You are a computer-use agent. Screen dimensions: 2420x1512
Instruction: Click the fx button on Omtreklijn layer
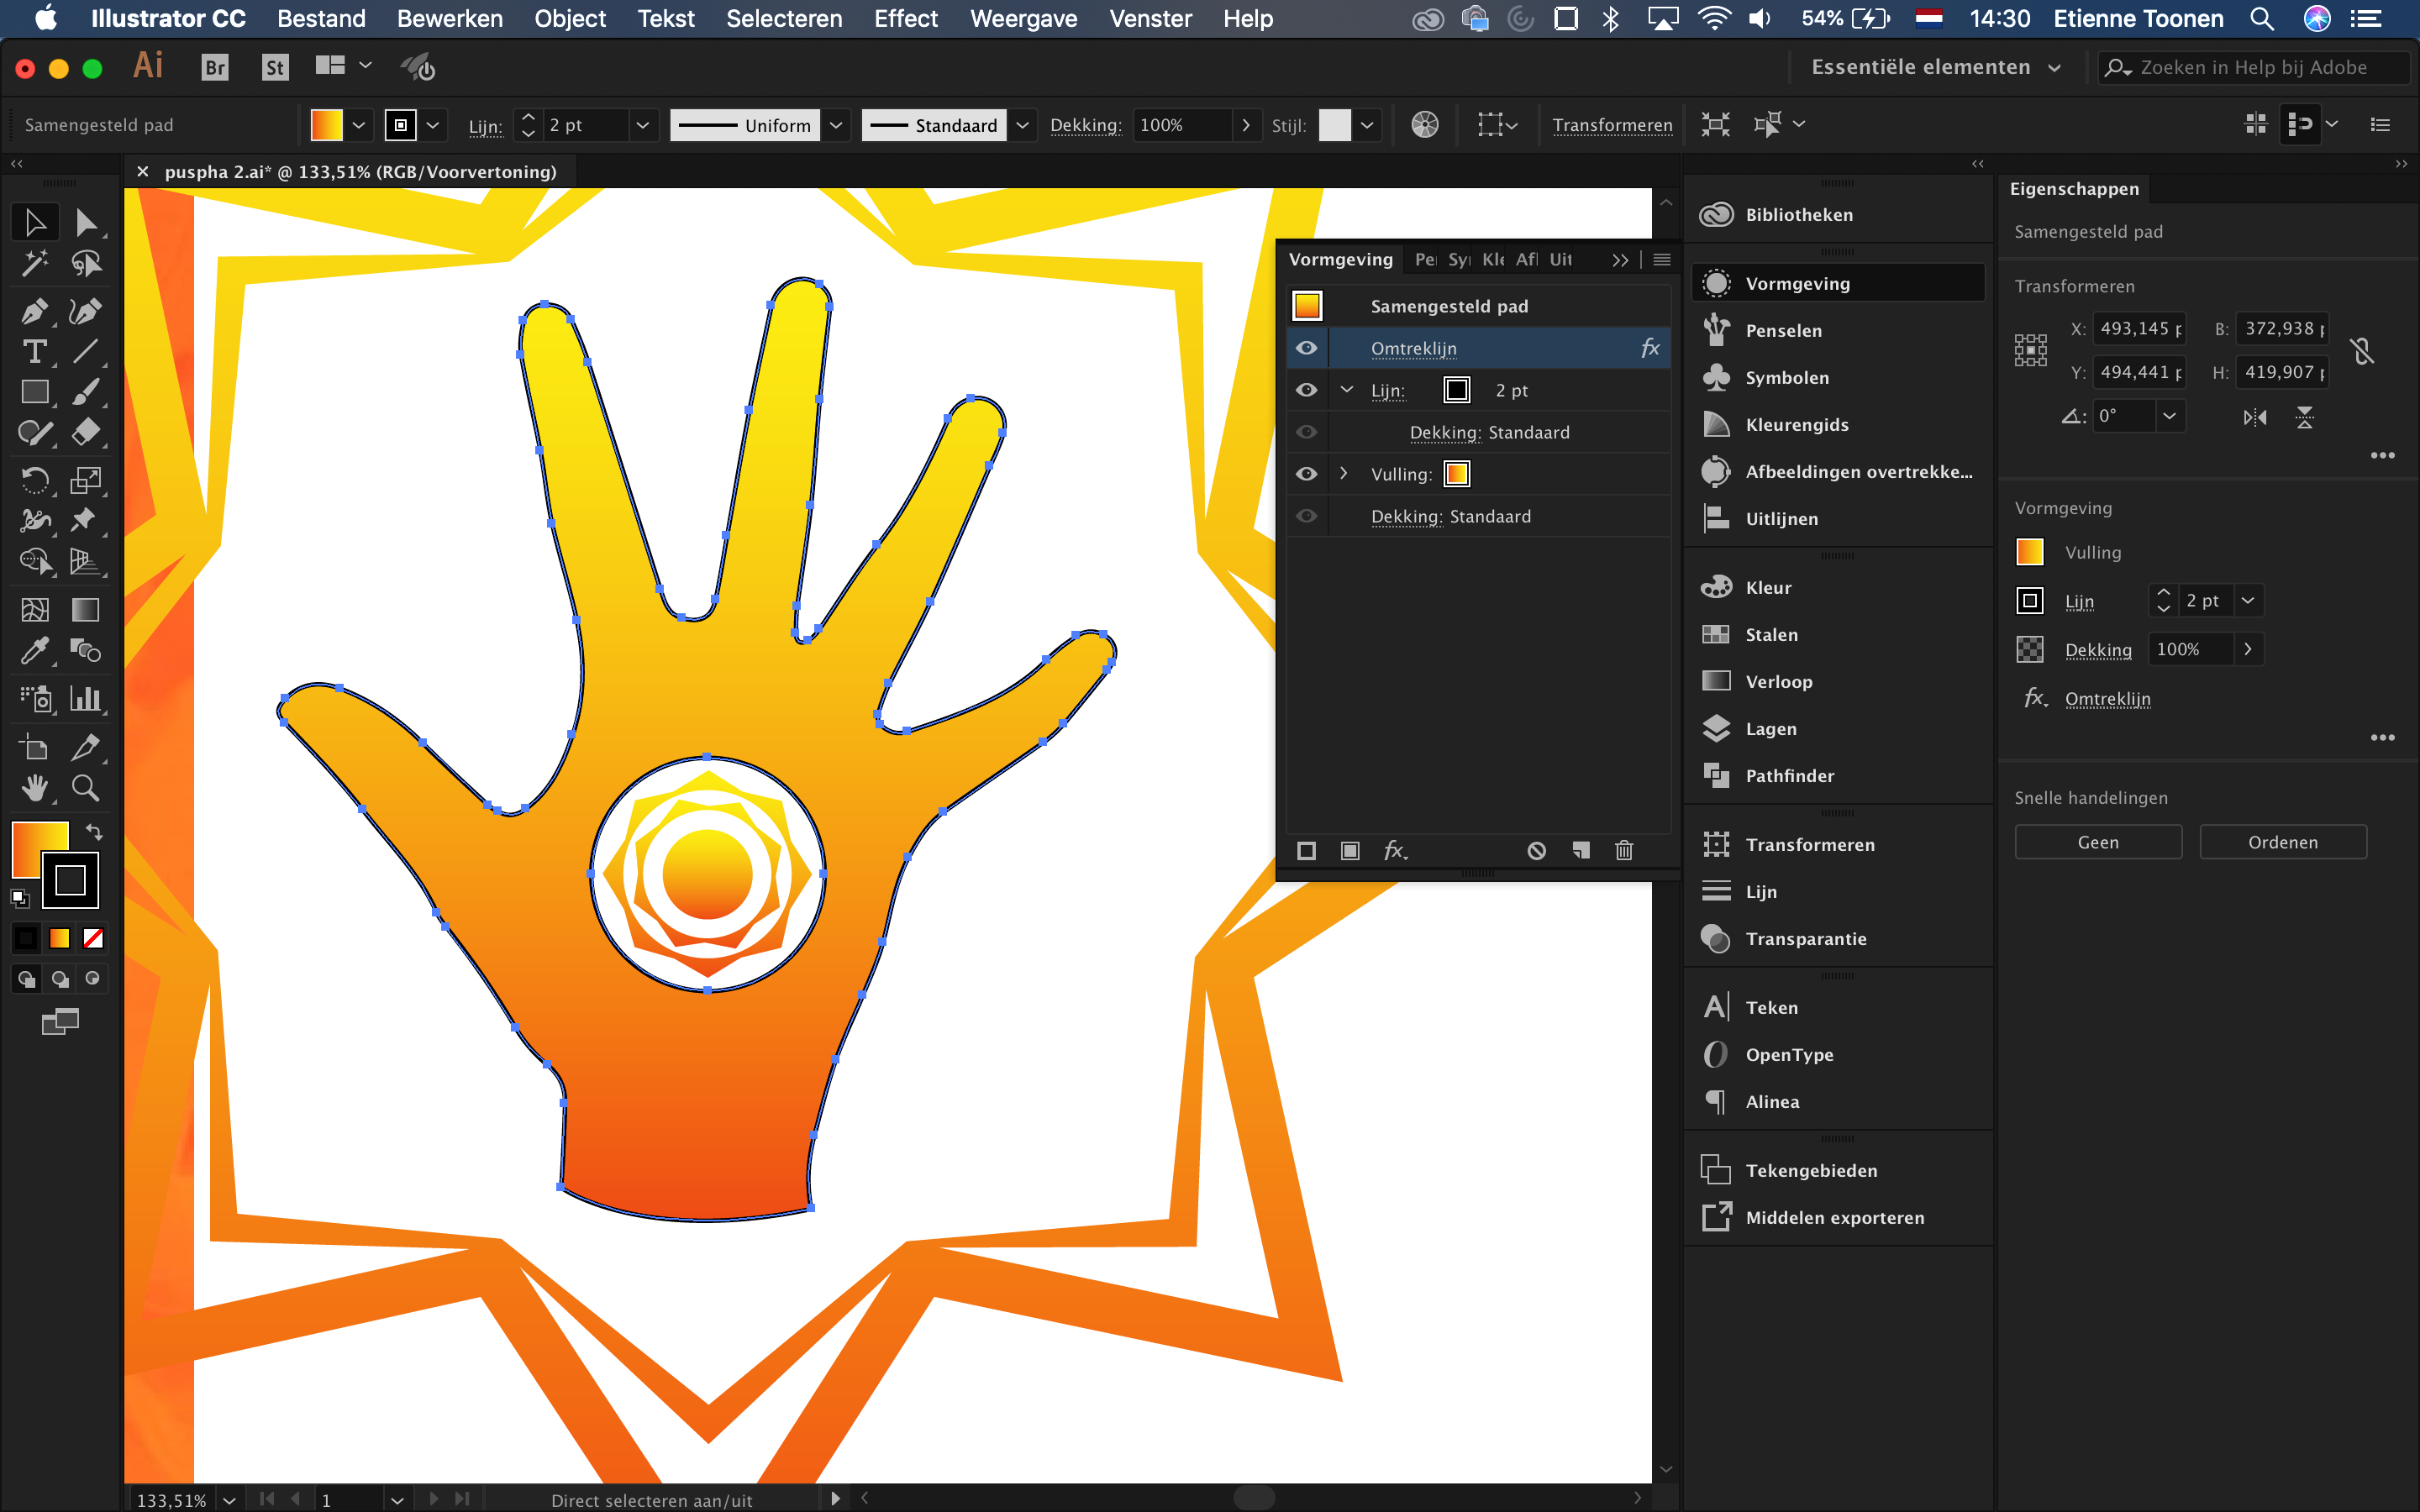tap(1646, 349)
